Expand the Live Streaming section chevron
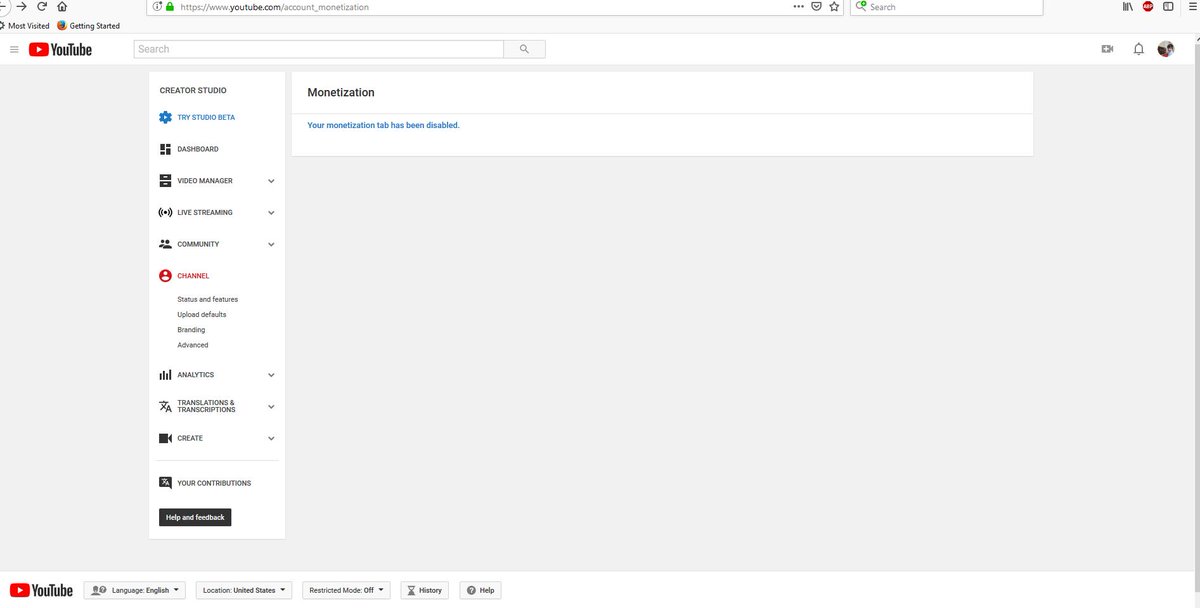 coord(271,213)
